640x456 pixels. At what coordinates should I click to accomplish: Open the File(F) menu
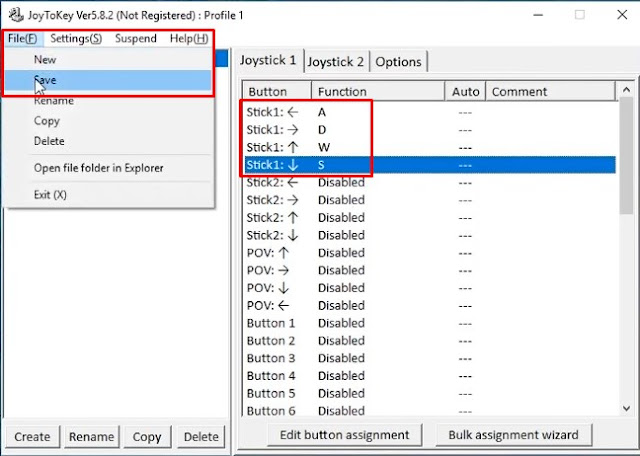pos(22,38)
